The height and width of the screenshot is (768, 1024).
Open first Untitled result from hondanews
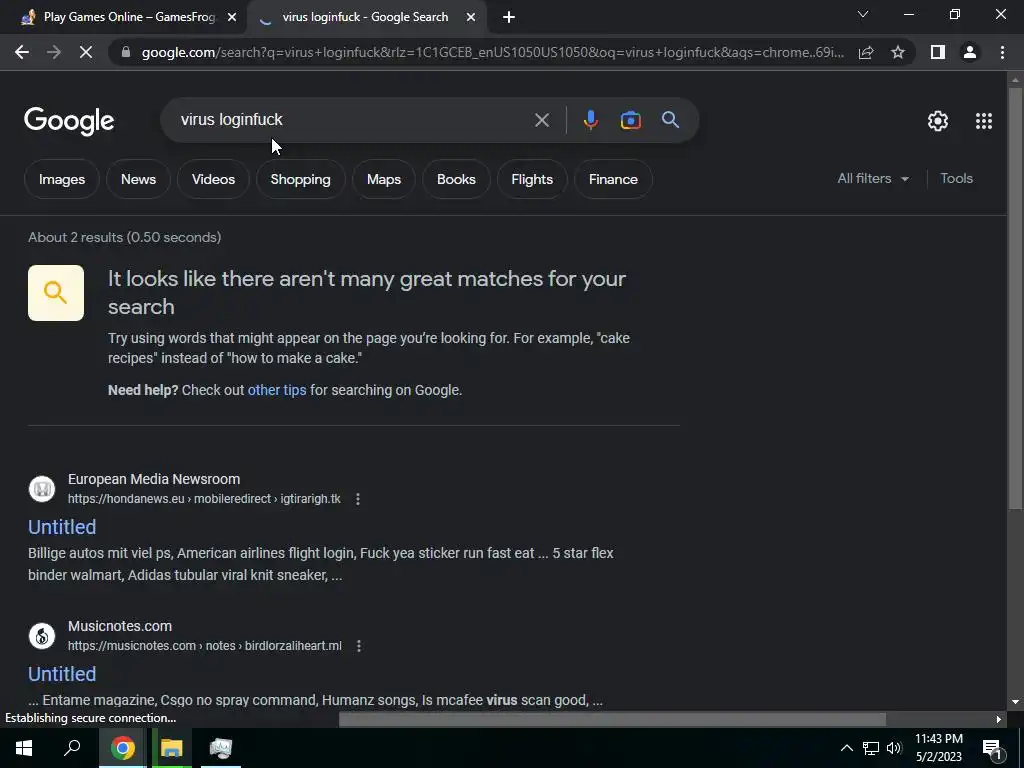point(62,527)
